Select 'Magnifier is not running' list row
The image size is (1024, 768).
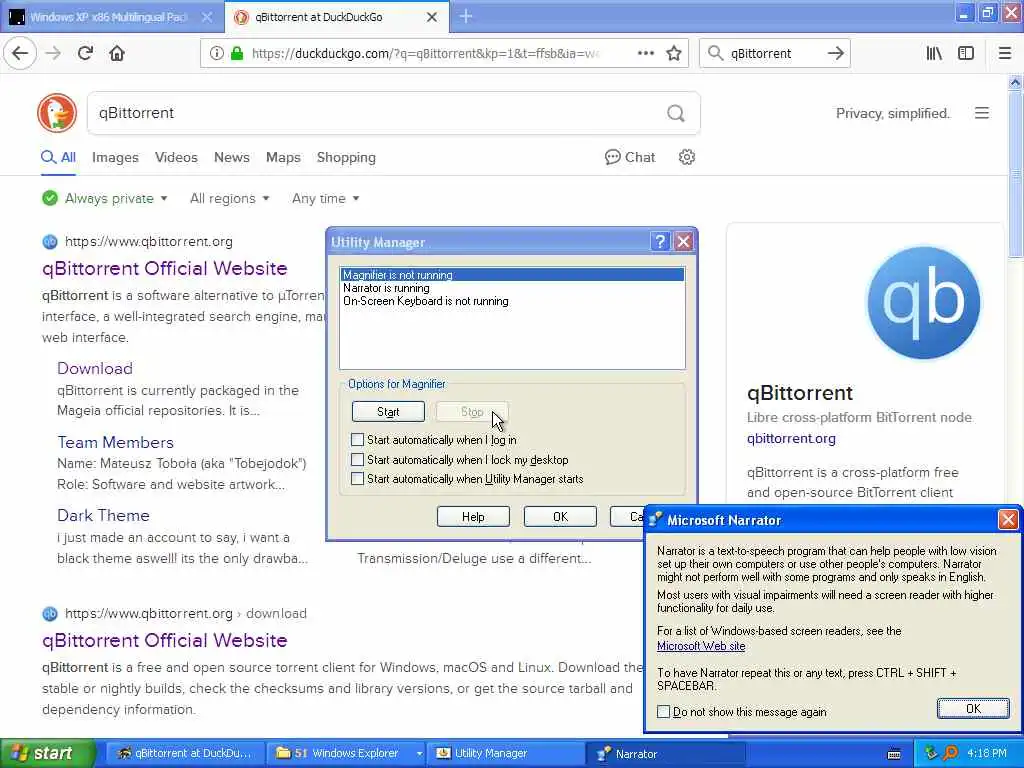pyautogui.click(x=513, y=275)
